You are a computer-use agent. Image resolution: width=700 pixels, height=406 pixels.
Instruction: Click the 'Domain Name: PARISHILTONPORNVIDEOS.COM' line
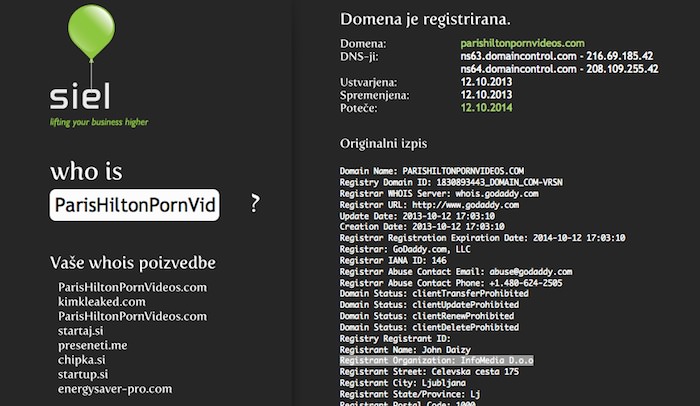coord(432,171)
